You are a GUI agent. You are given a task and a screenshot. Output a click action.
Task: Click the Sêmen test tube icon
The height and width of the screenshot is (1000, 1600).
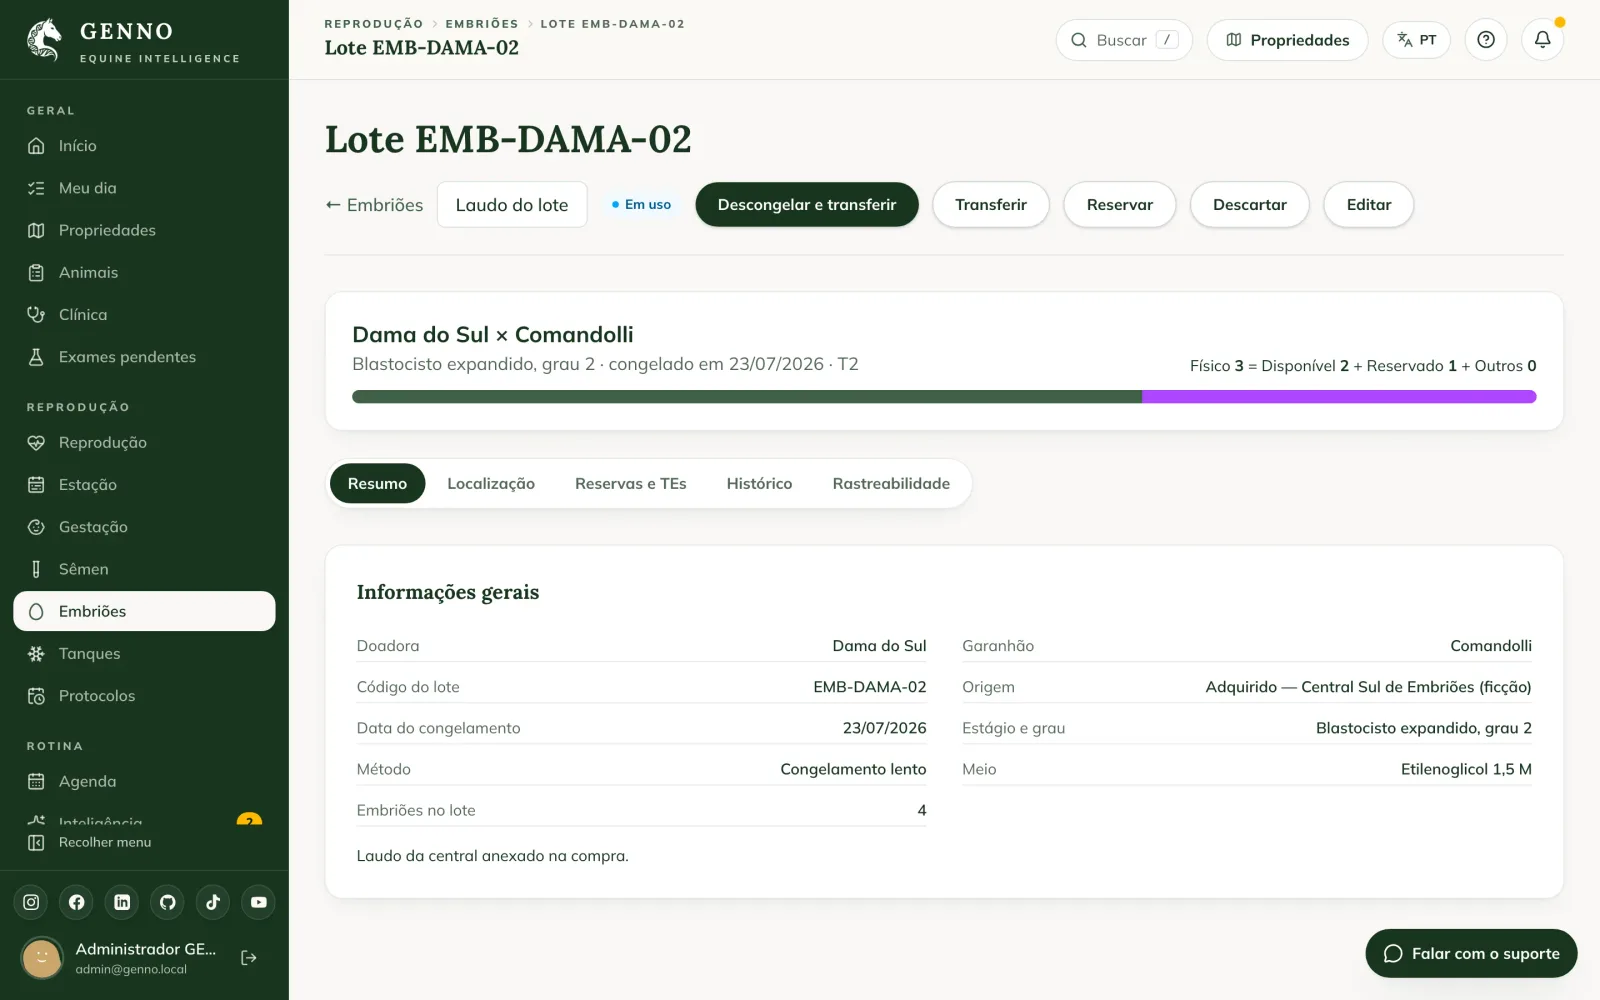[x=36, y=569]
